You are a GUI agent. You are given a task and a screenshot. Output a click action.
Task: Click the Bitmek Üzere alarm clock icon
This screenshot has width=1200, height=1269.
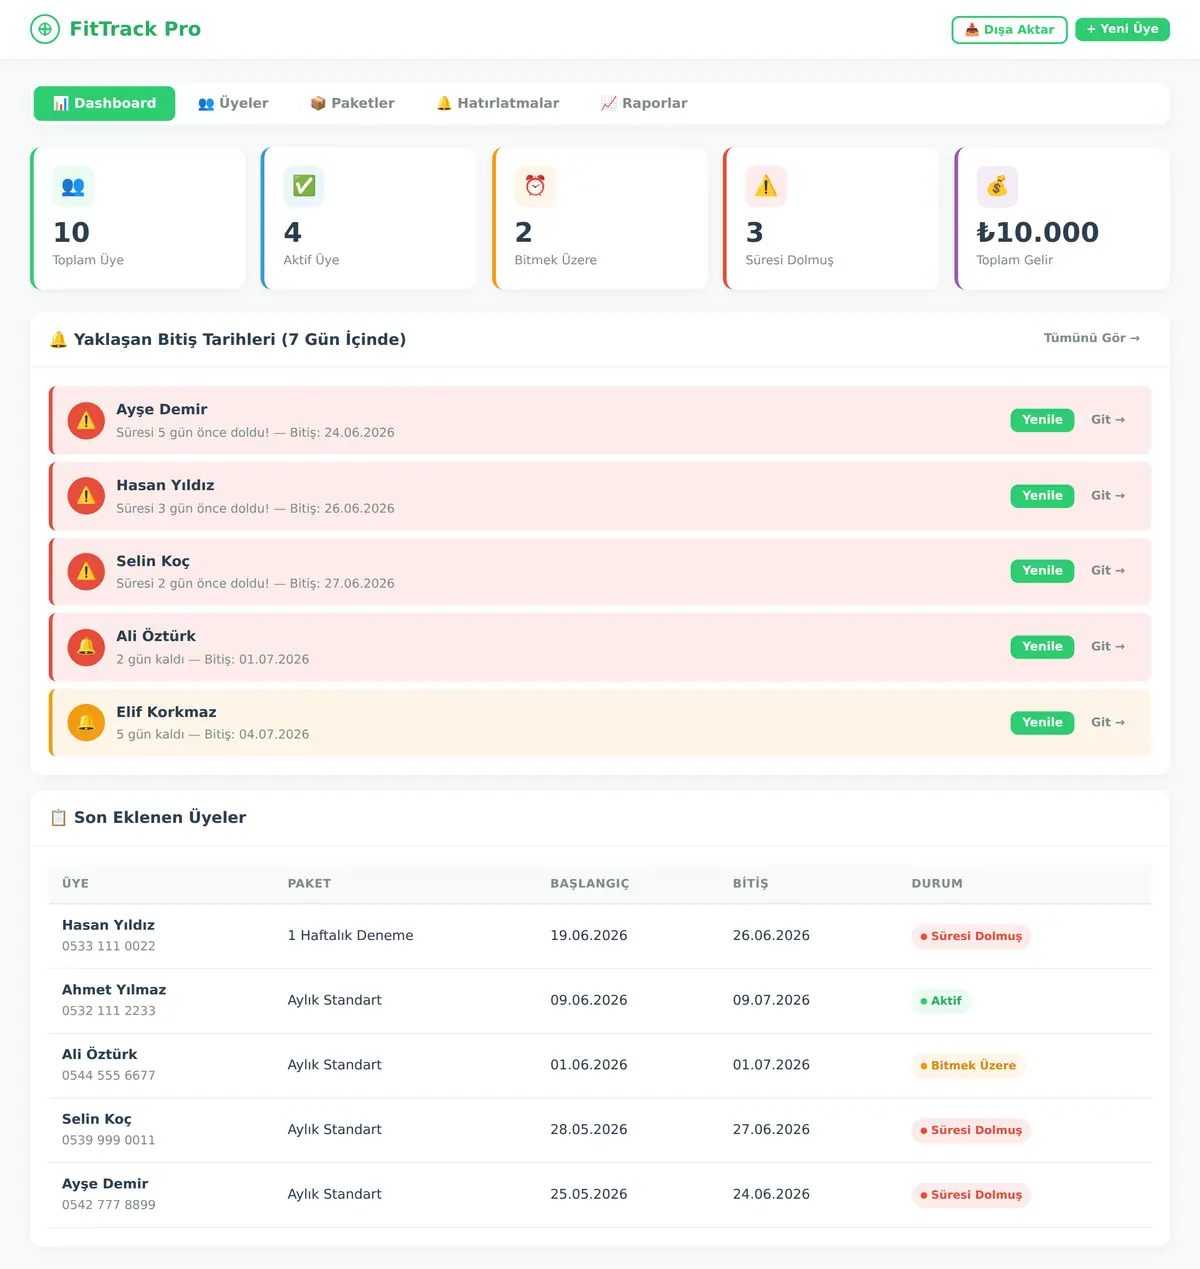click(535, 186)
